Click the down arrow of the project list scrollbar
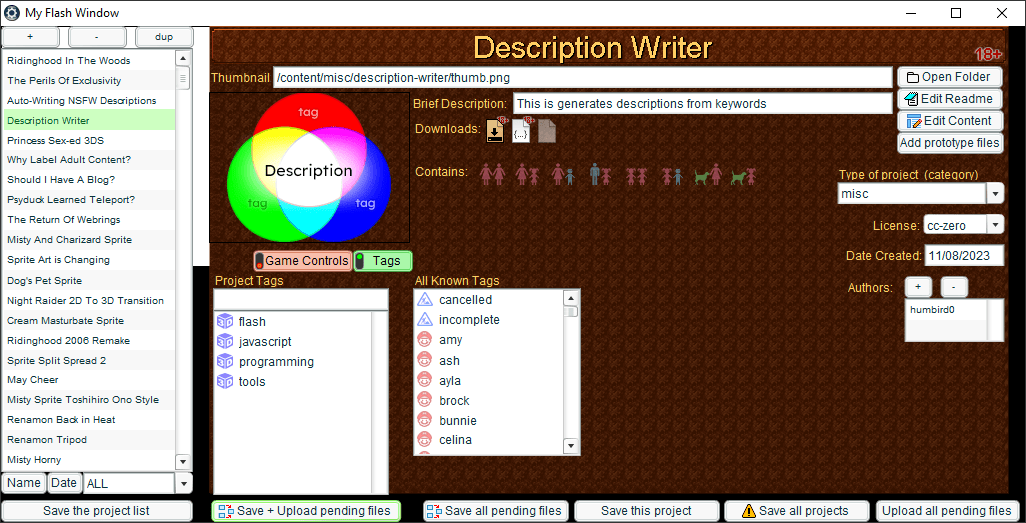Image resolution: width=1026 pixels, height=523 pixels. click(184, 461)
